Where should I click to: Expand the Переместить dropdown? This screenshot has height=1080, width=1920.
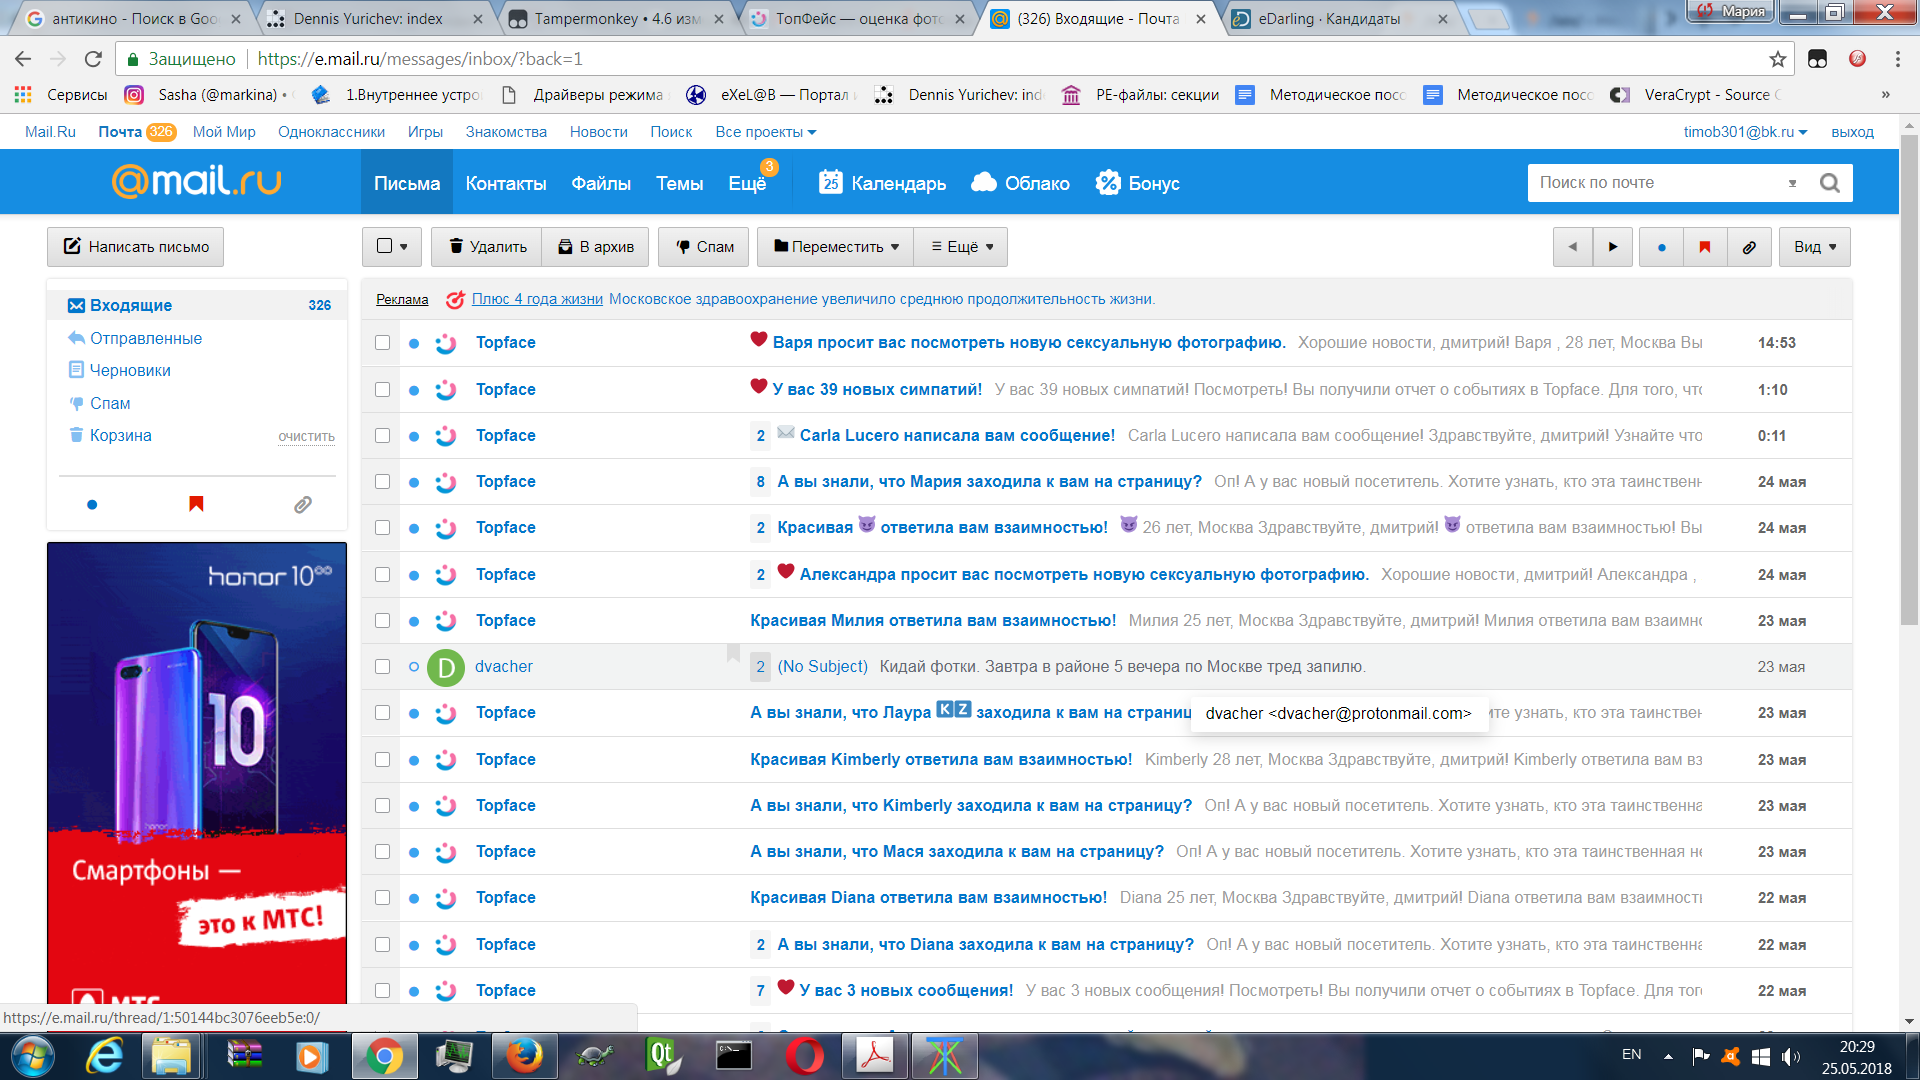(x=836, y=247)
